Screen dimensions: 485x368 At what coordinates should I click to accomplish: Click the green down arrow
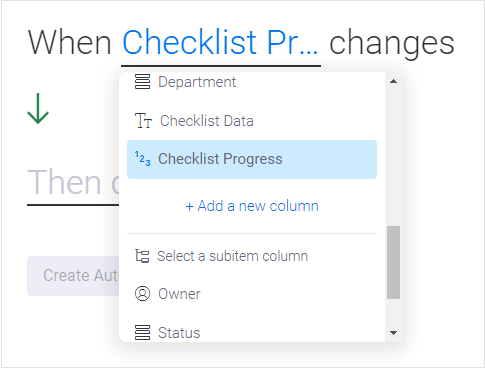pos(38,109)
